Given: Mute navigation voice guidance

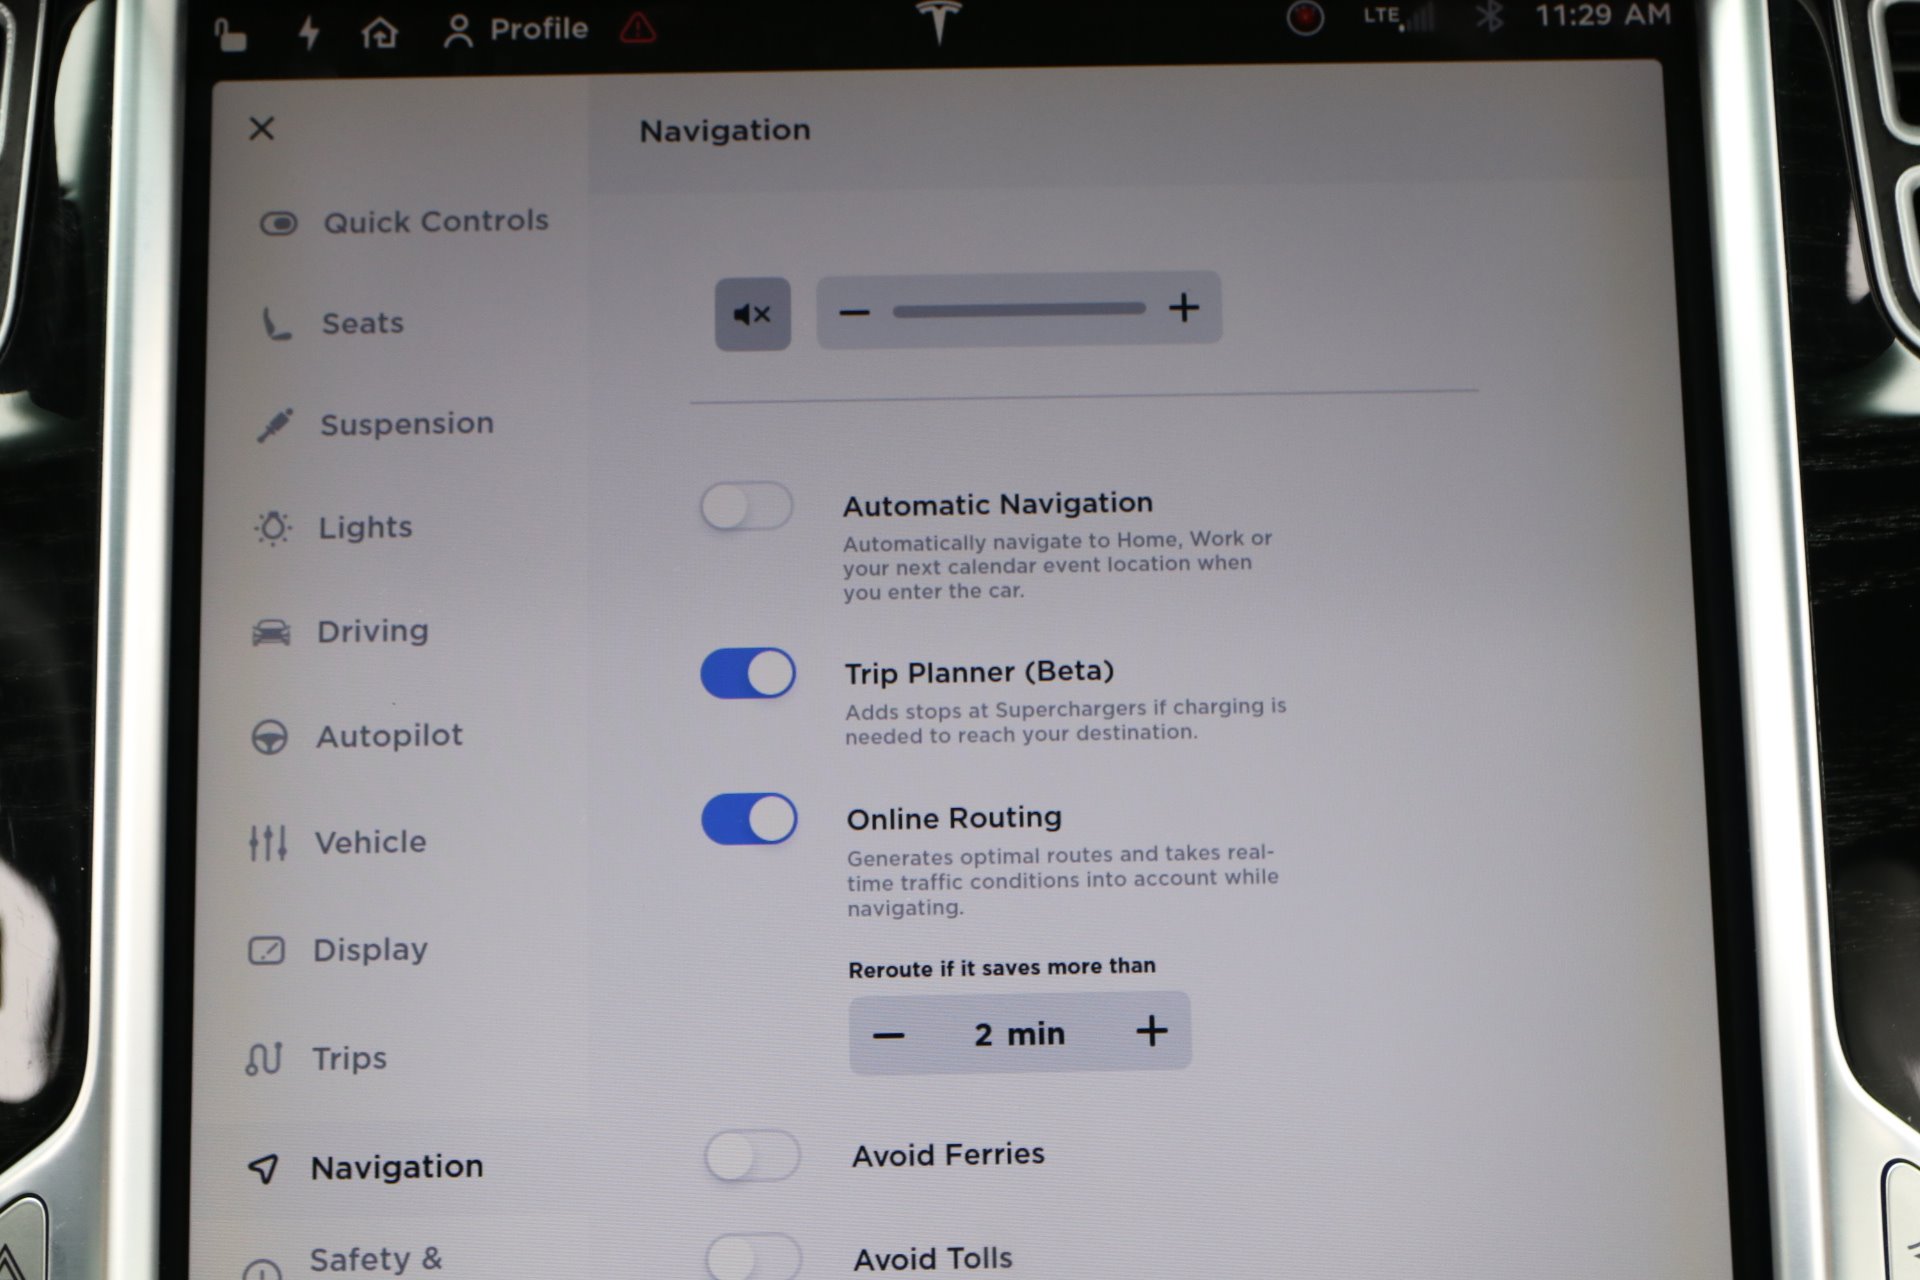Looking at the screenshot, I should [752, 314].
